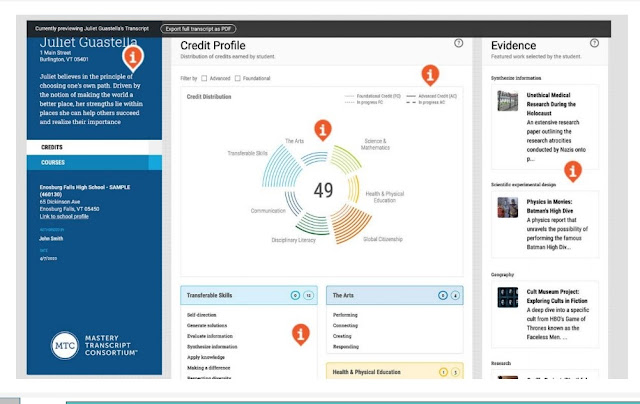
Task: Select the Evaluate information skill
Action: (210, 336)
